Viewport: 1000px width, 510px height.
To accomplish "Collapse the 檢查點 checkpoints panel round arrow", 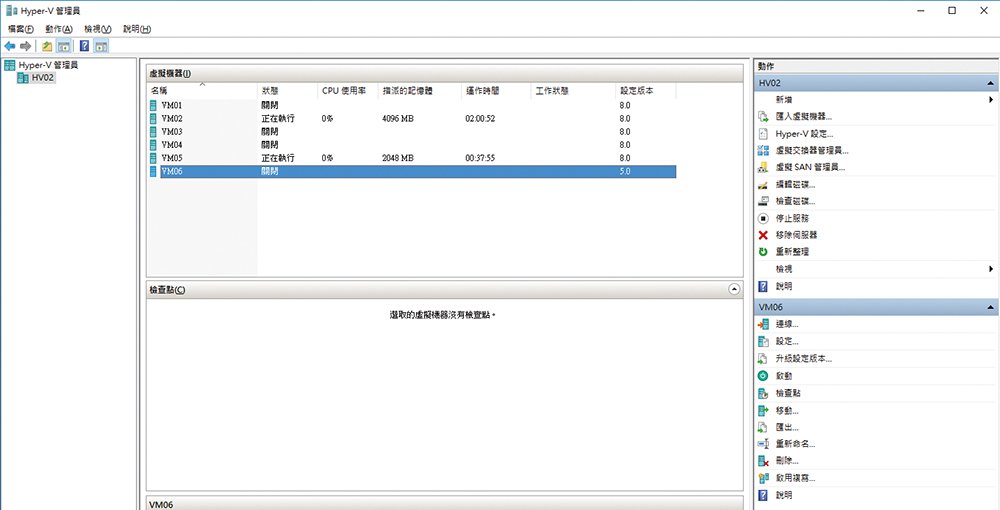I will (734, 289).
